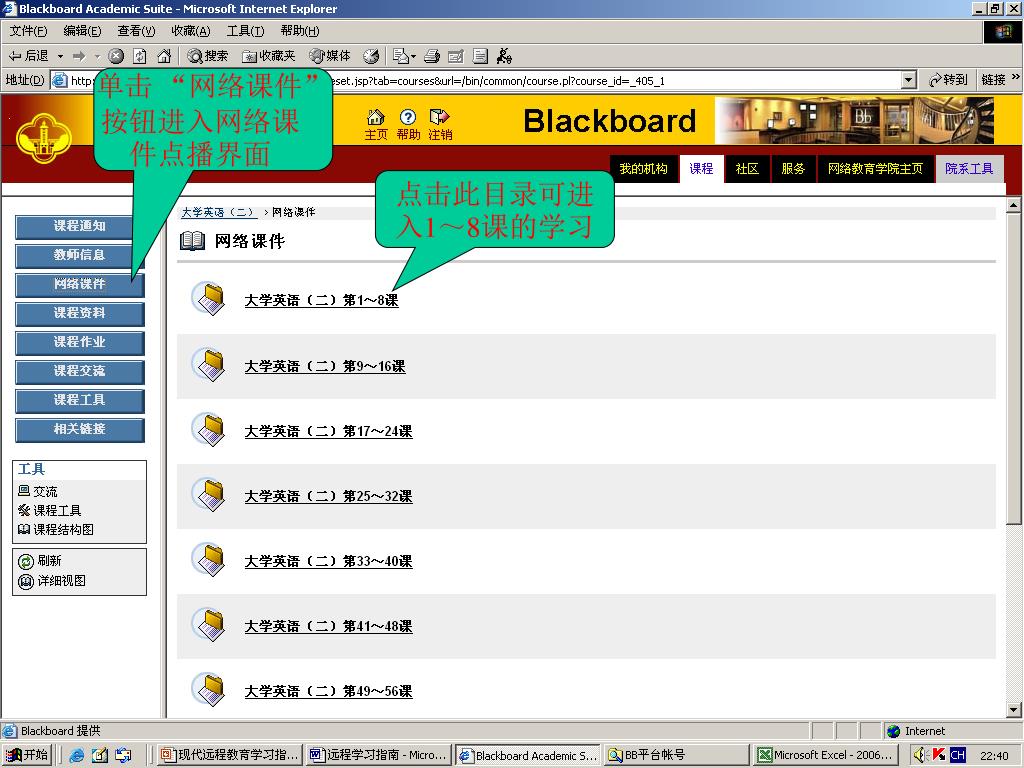Click the Print toolbar icon
The image size is (1024, 768).
coord(432,56)
